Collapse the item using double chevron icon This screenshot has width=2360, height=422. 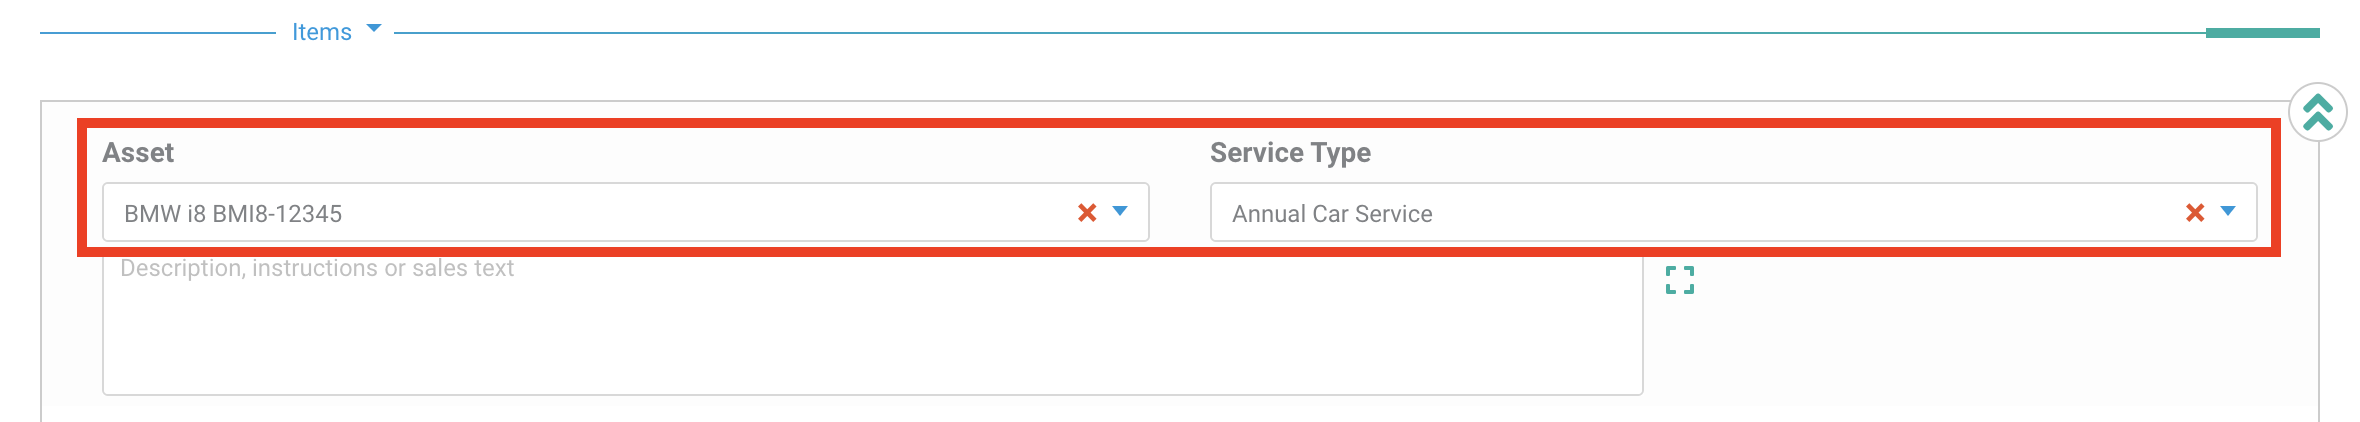[2318, 112]
